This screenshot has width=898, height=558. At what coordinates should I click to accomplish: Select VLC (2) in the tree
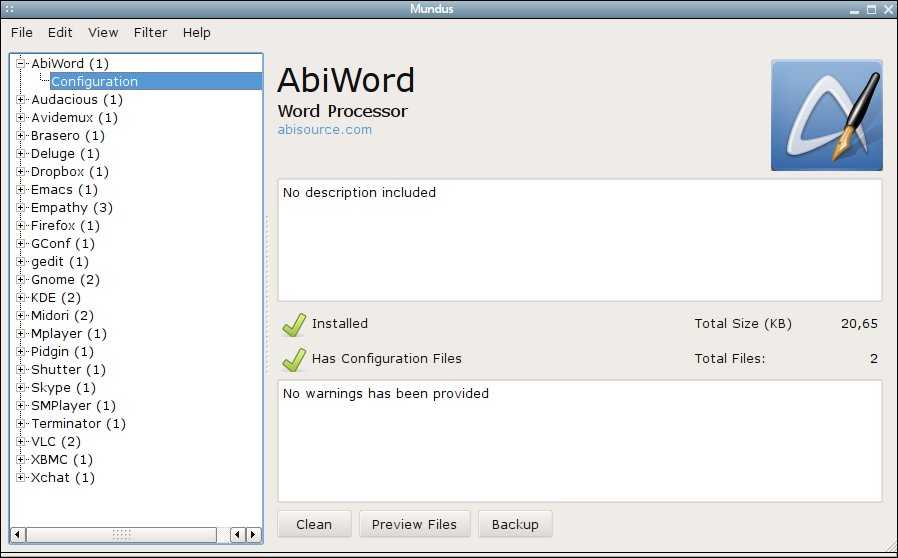[x=56, y=442]
